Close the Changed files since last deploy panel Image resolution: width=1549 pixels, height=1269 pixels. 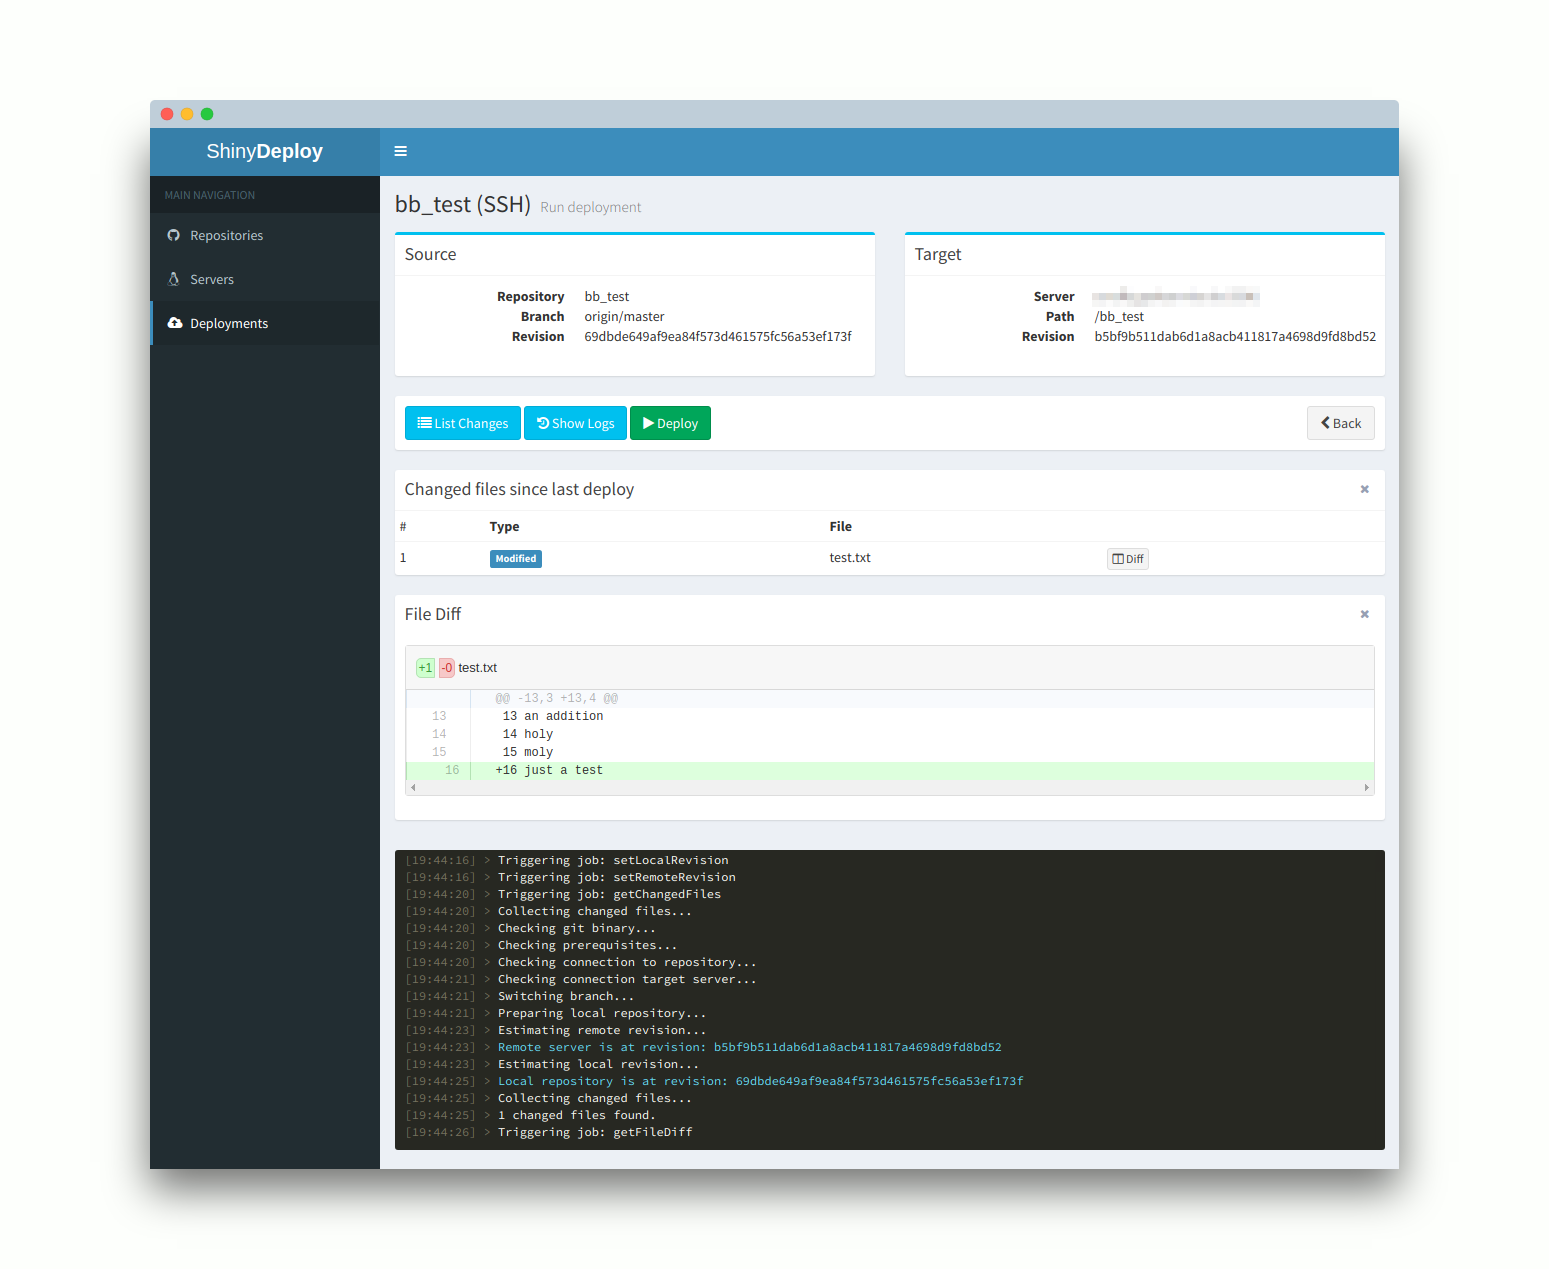click(x=1364, y=489)
